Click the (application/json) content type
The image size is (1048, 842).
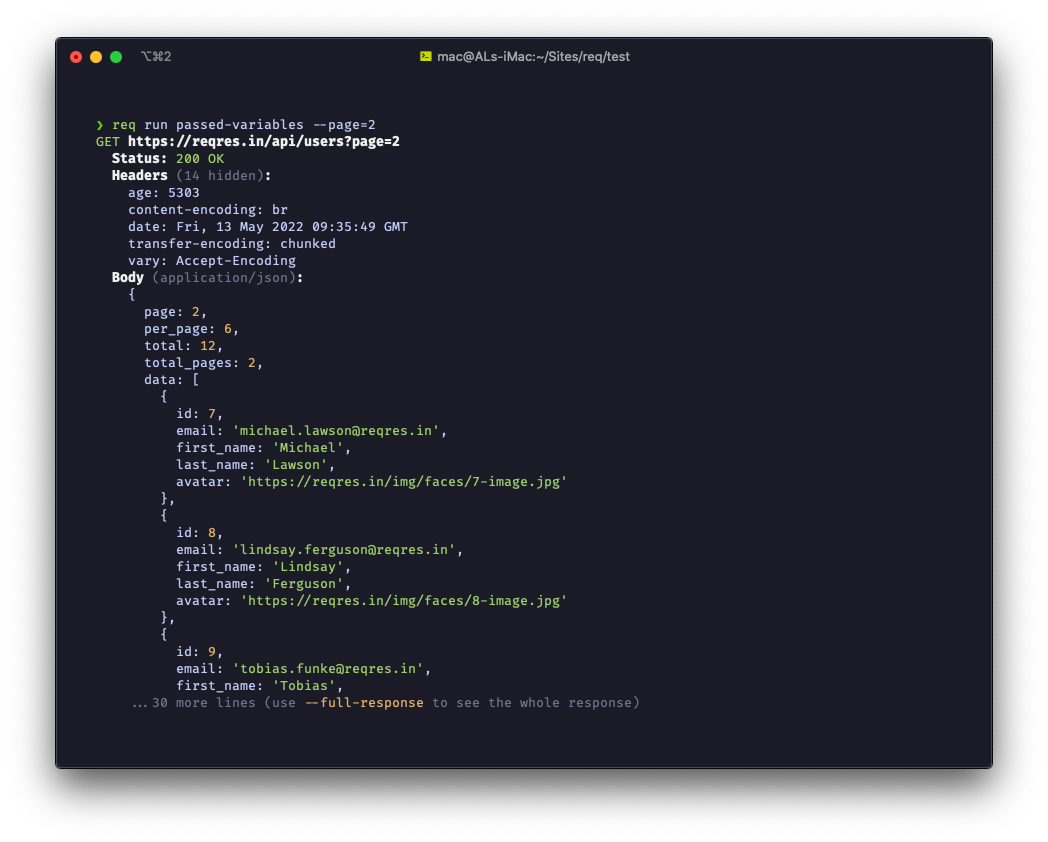click(224, 278)
